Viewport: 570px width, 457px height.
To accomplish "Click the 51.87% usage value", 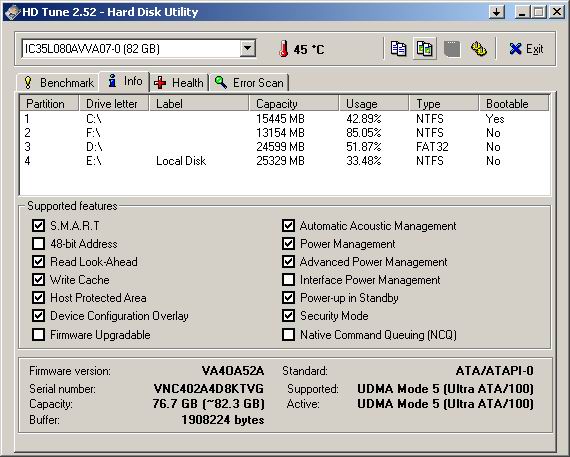I will coord(364,147).
